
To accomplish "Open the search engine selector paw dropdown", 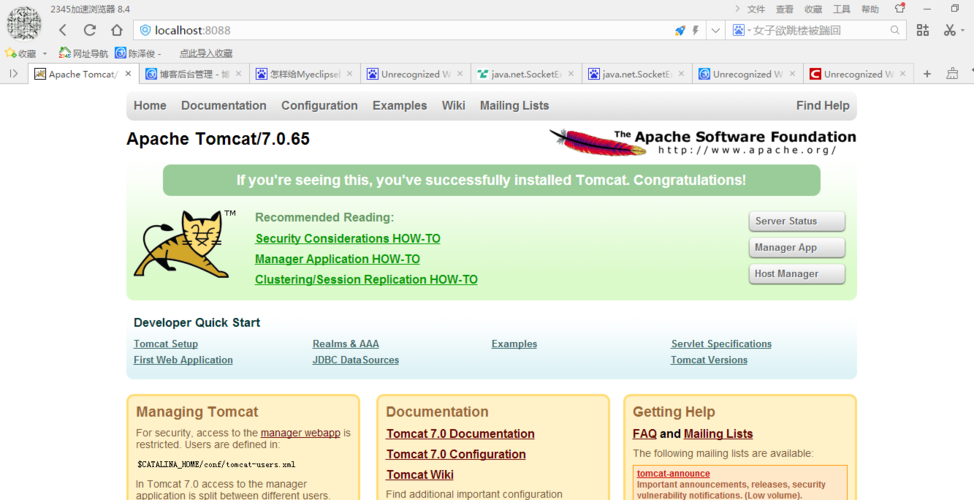I will (x=742, y=30).
